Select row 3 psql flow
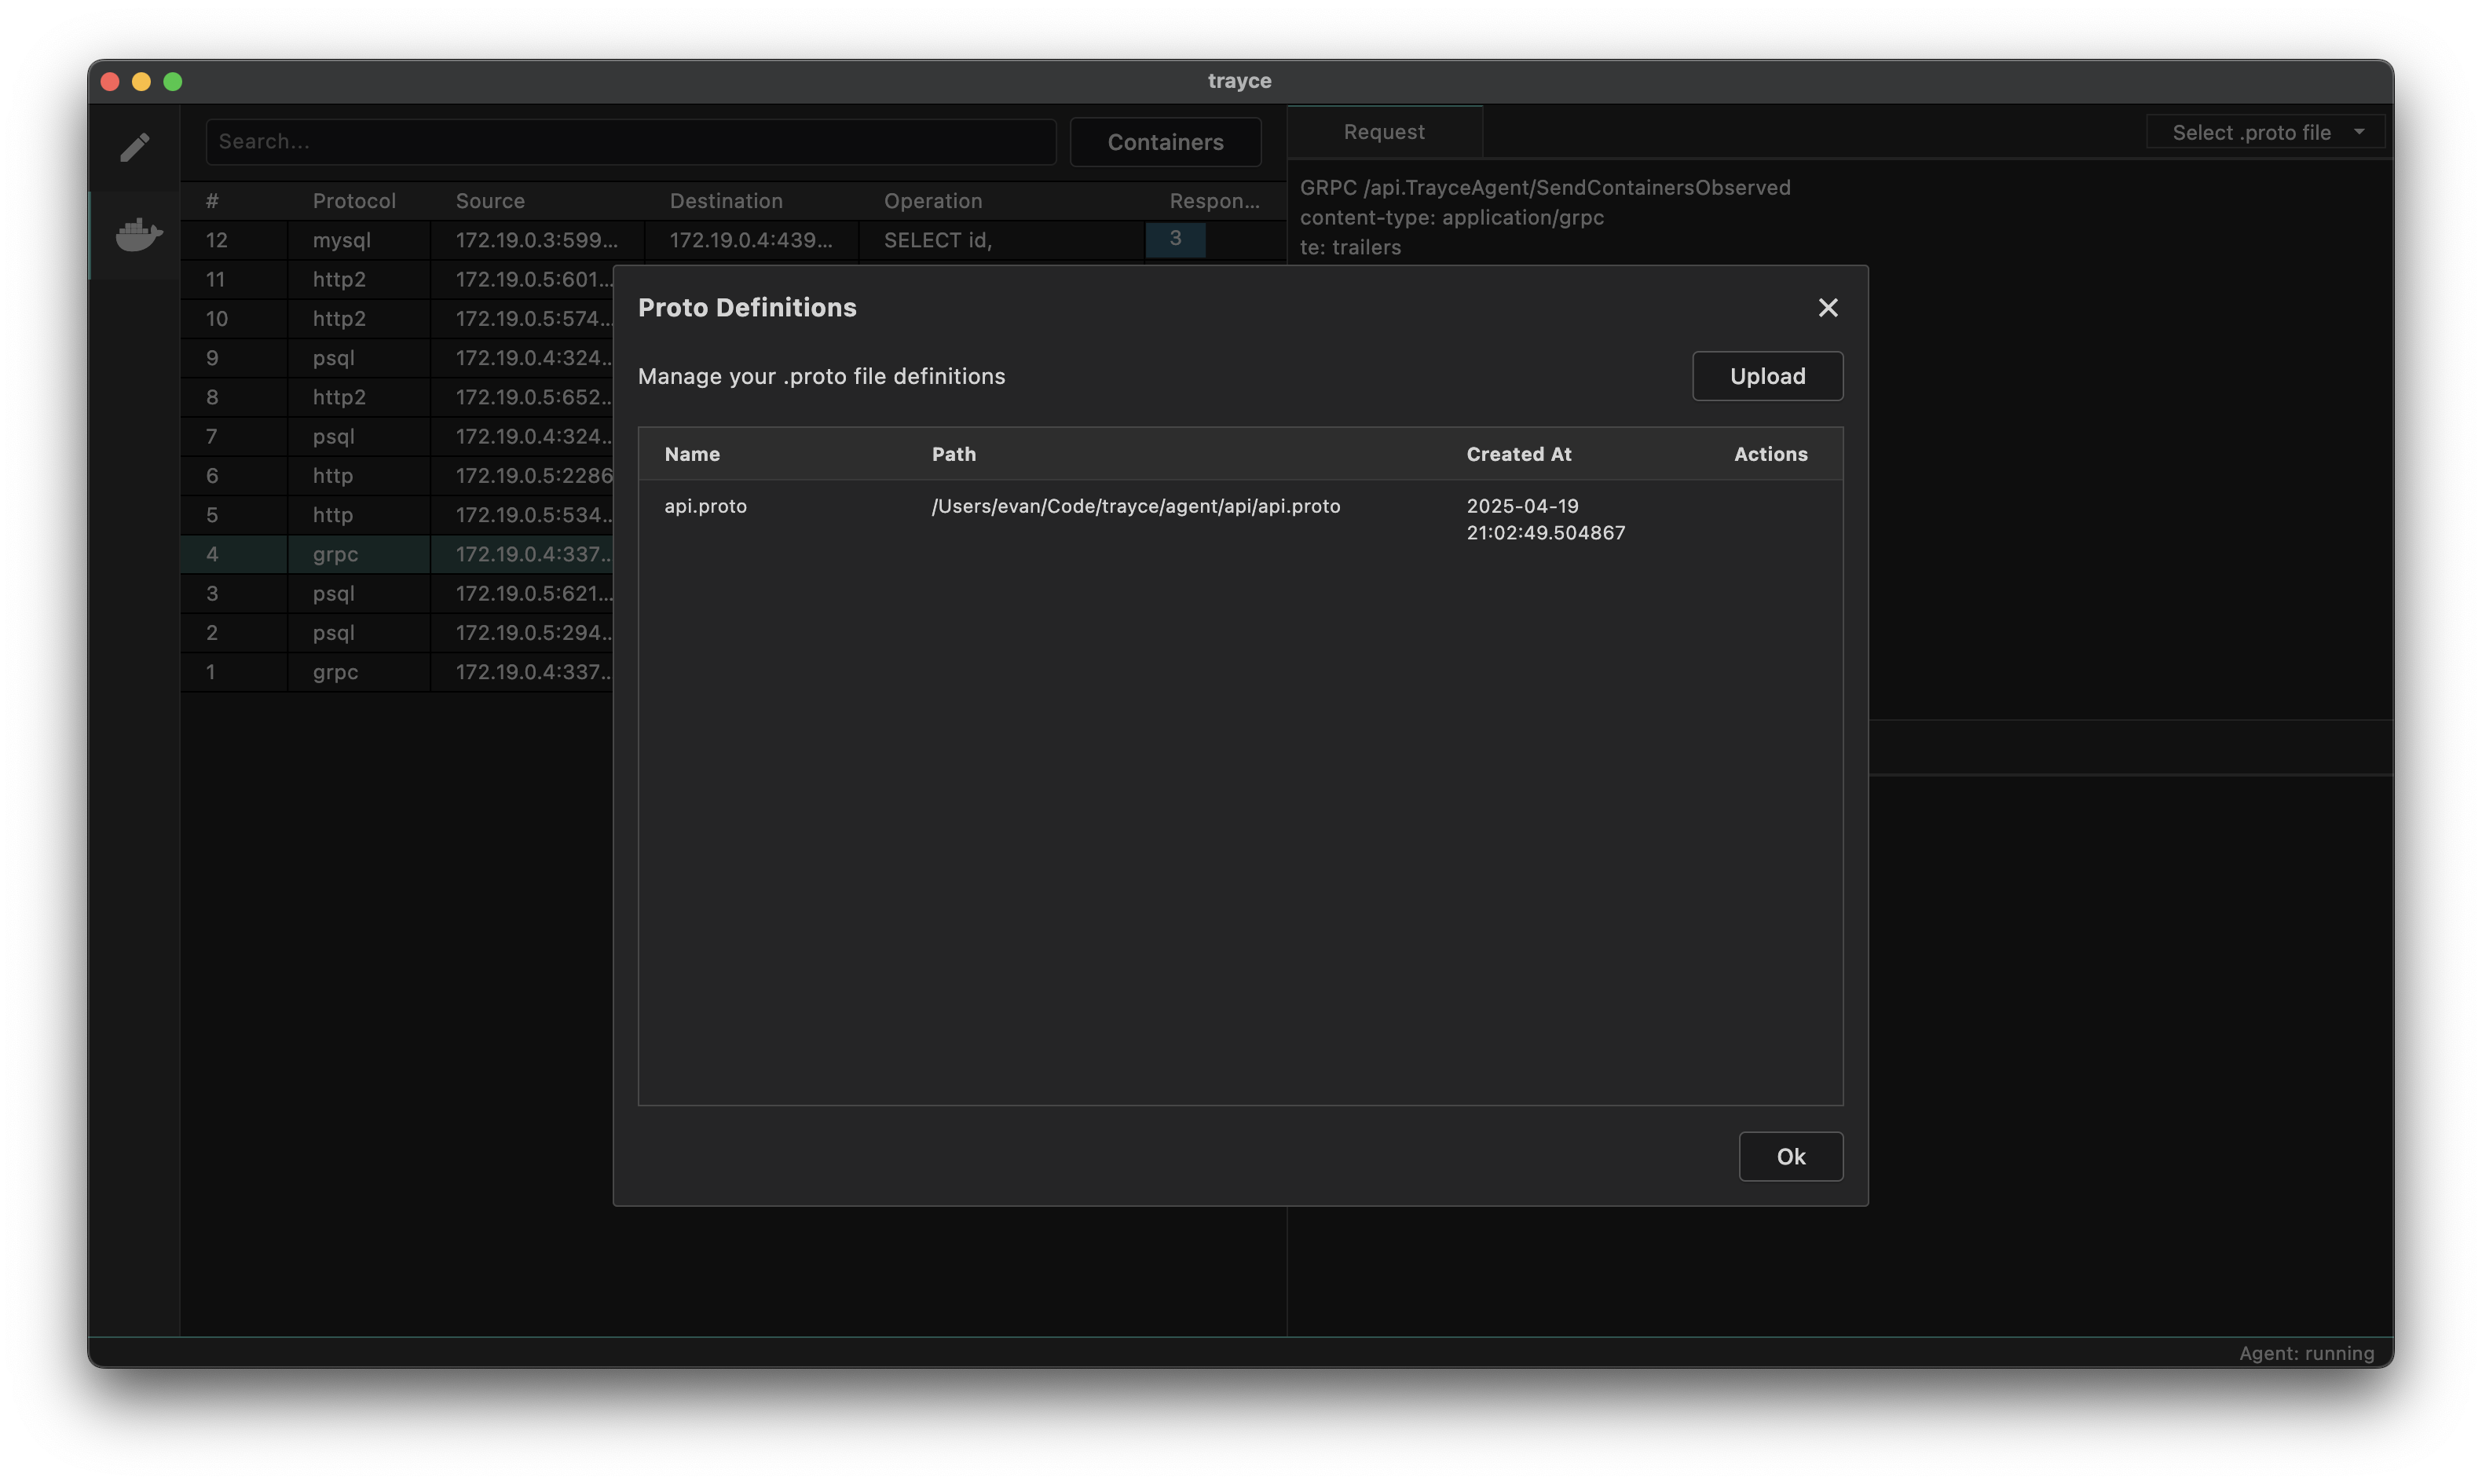The width and height of the screenshot is (2482, 1484). (x=396, y=593)
